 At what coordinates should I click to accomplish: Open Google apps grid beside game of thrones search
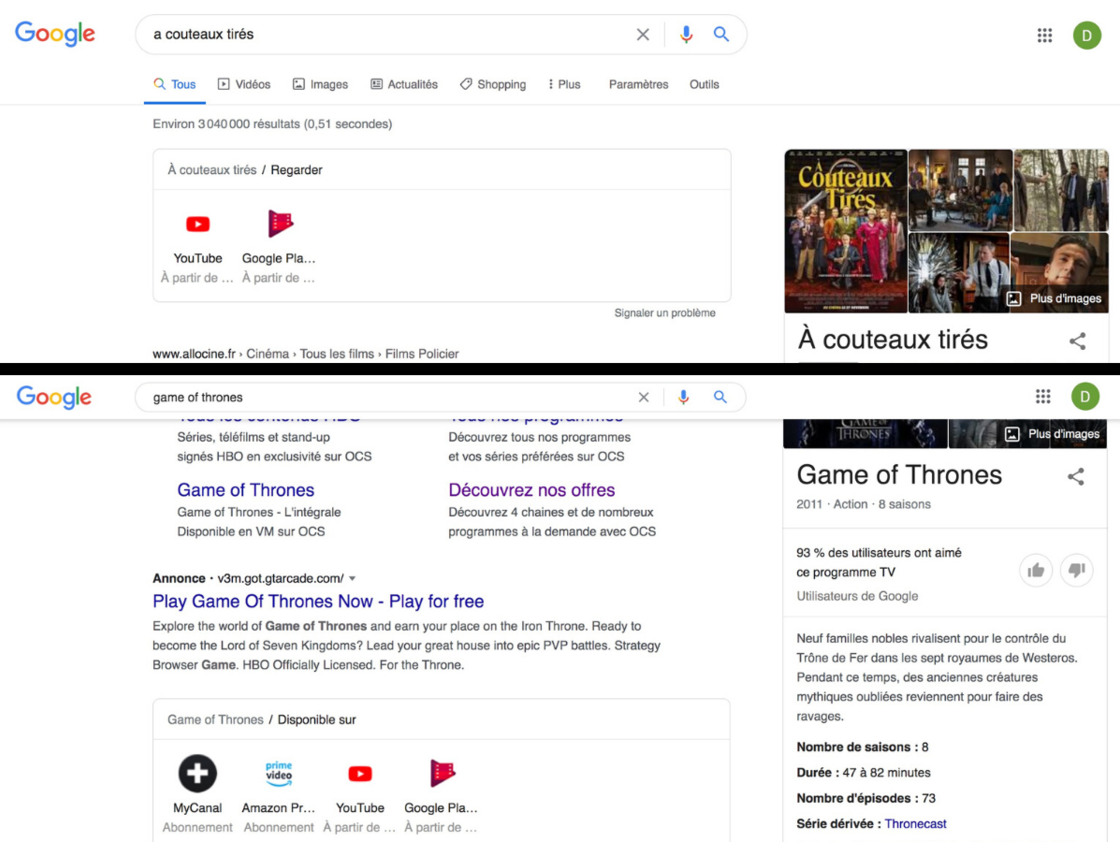point(1043,396)
